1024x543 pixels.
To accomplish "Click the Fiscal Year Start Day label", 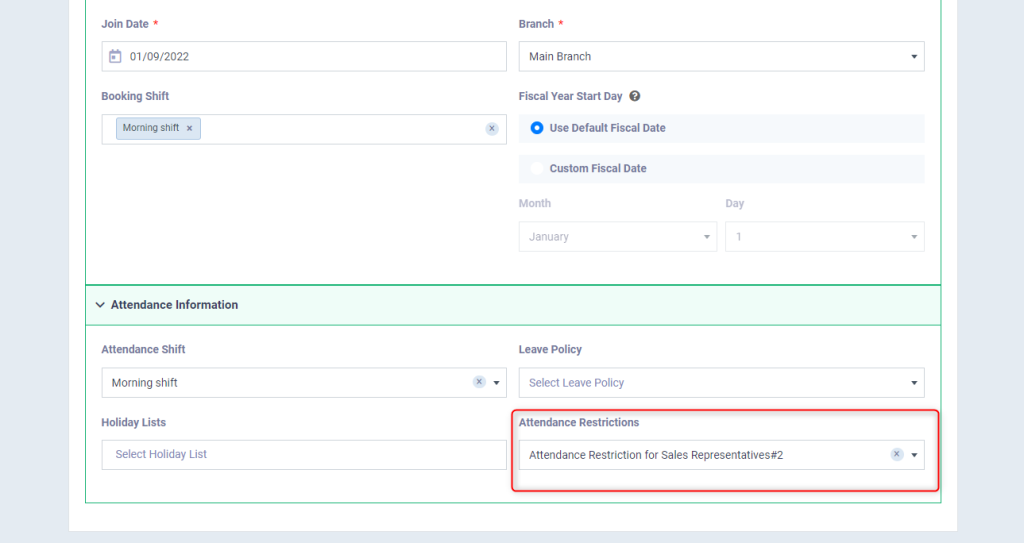I will pos(570,96).
